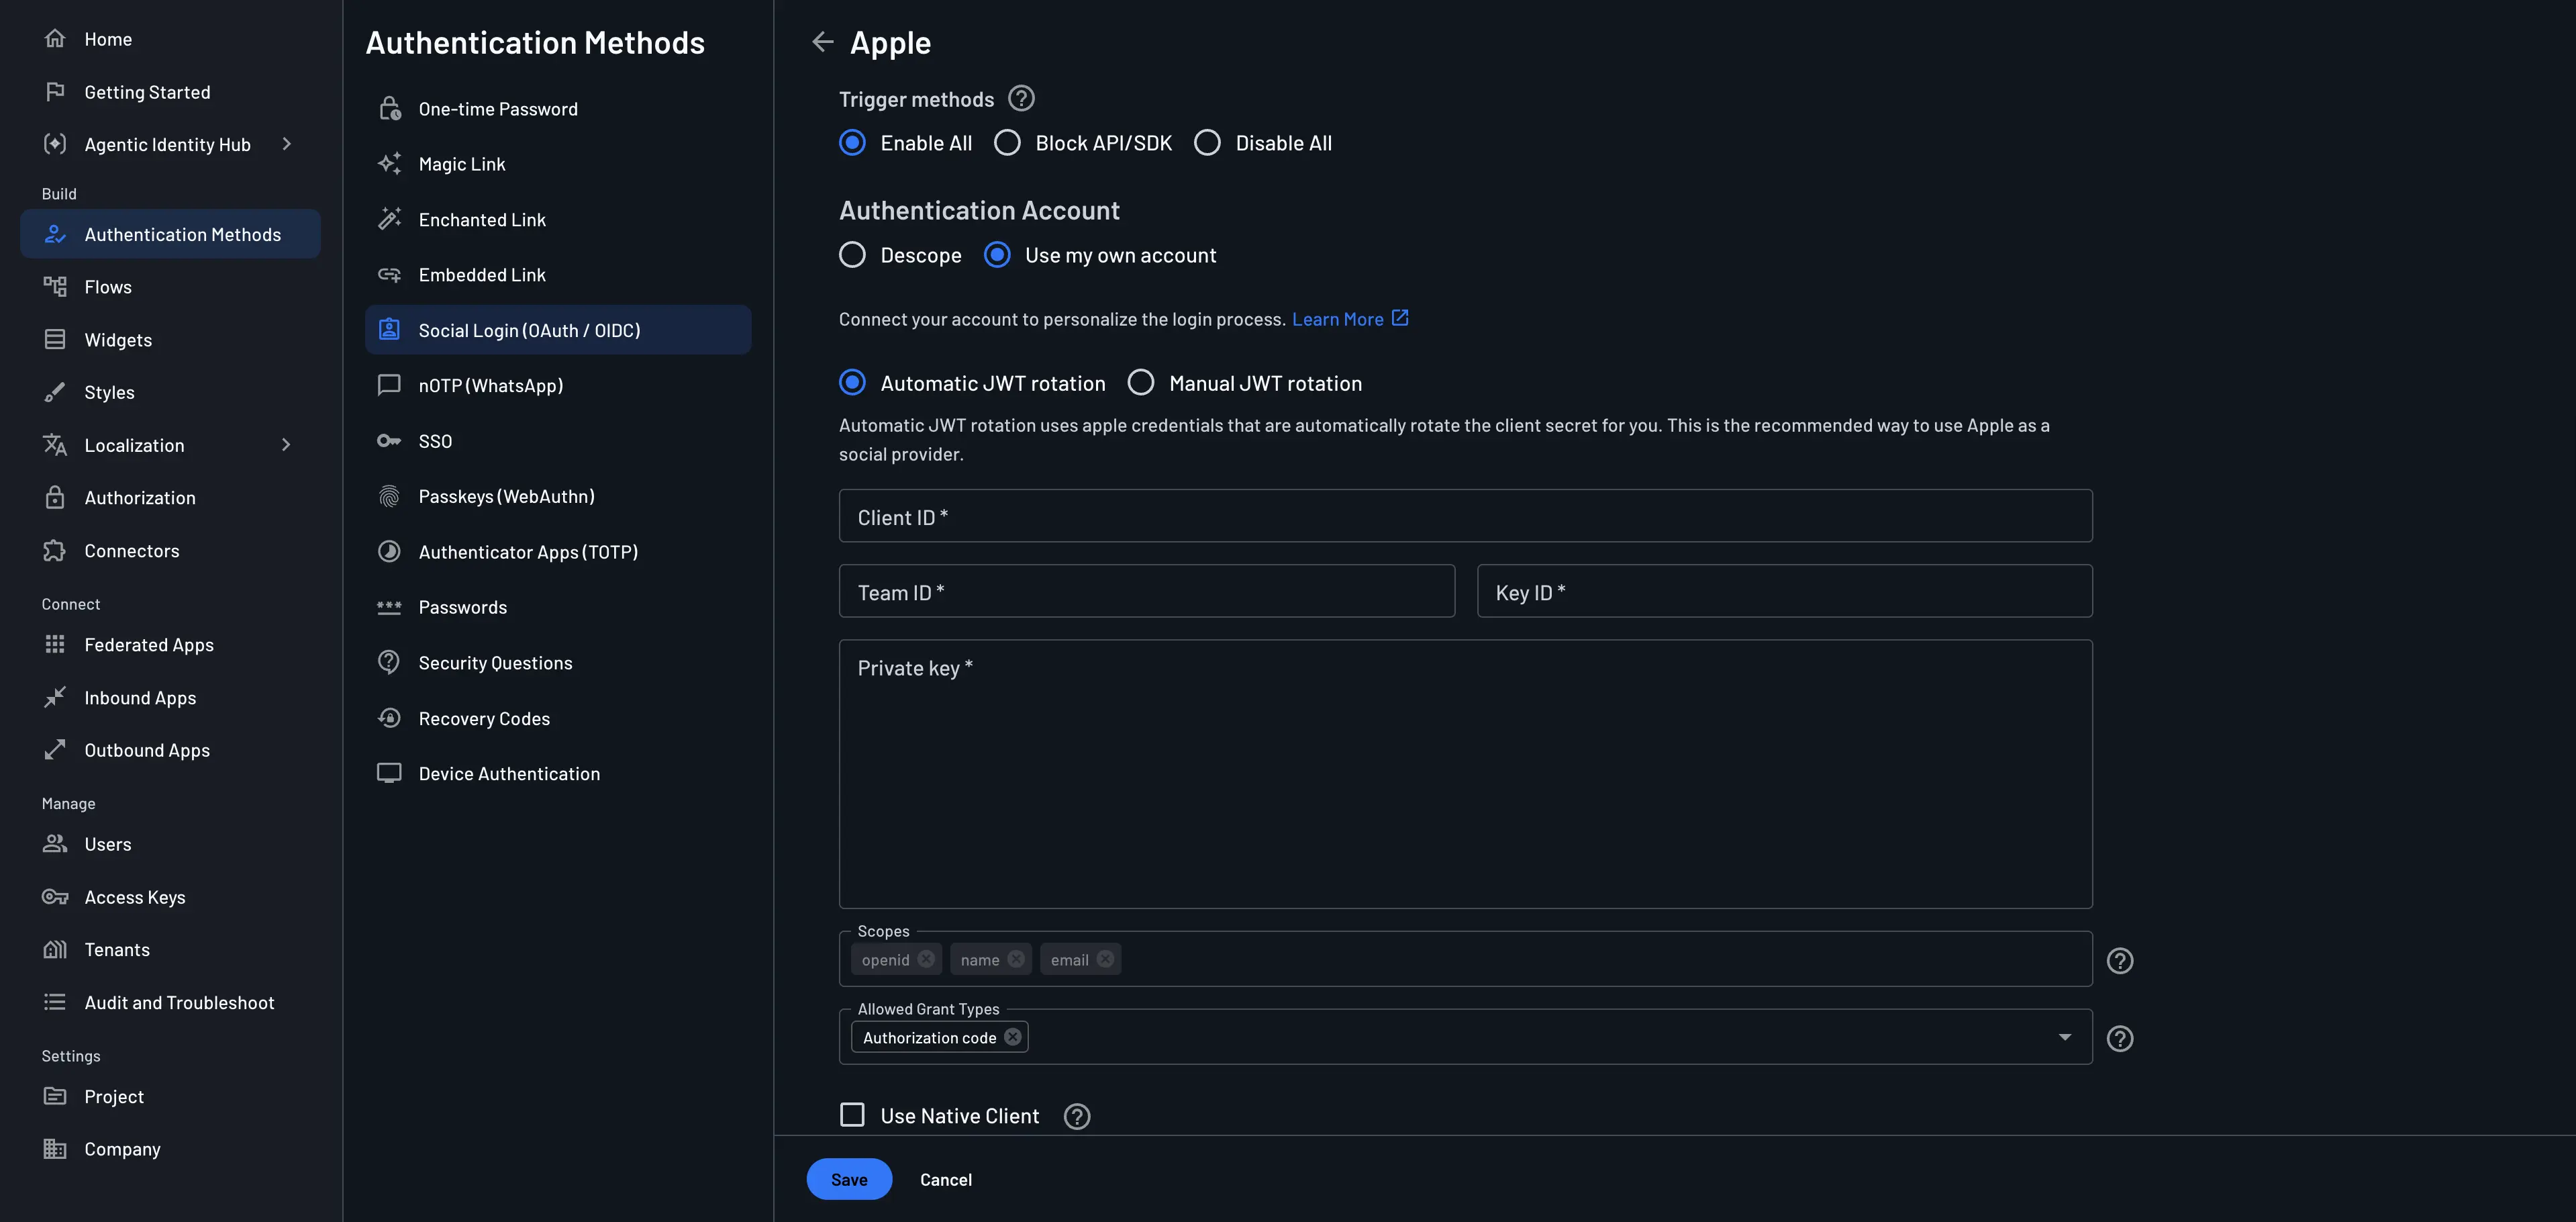Click the Styles brush icon

[55, 392]
